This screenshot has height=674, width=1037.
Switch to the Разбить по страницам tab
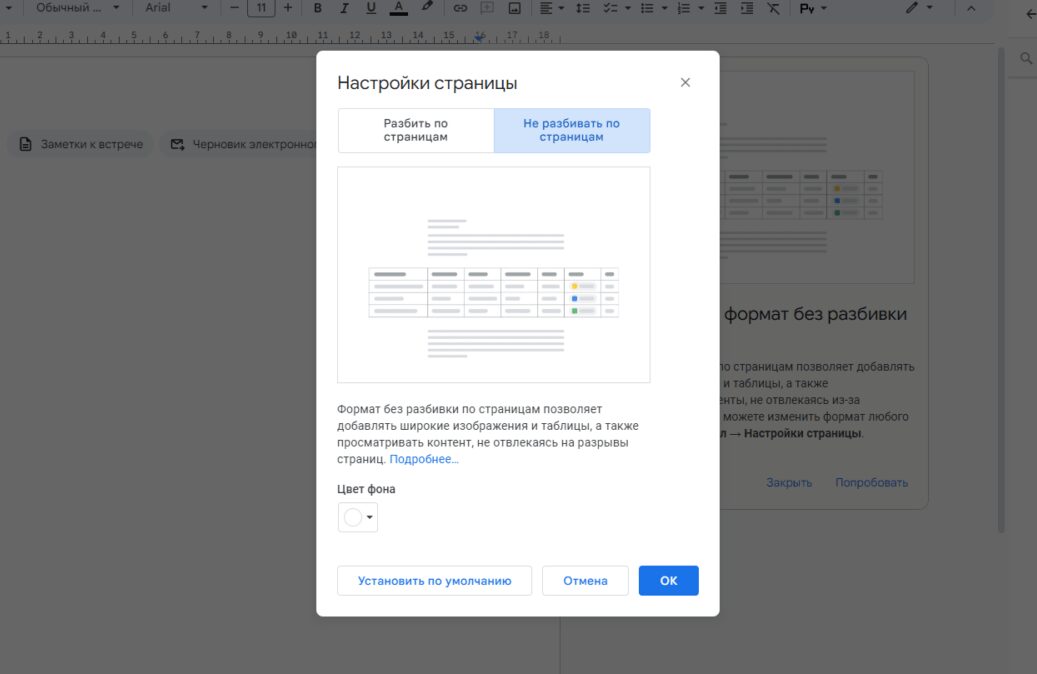pos(416,130)
